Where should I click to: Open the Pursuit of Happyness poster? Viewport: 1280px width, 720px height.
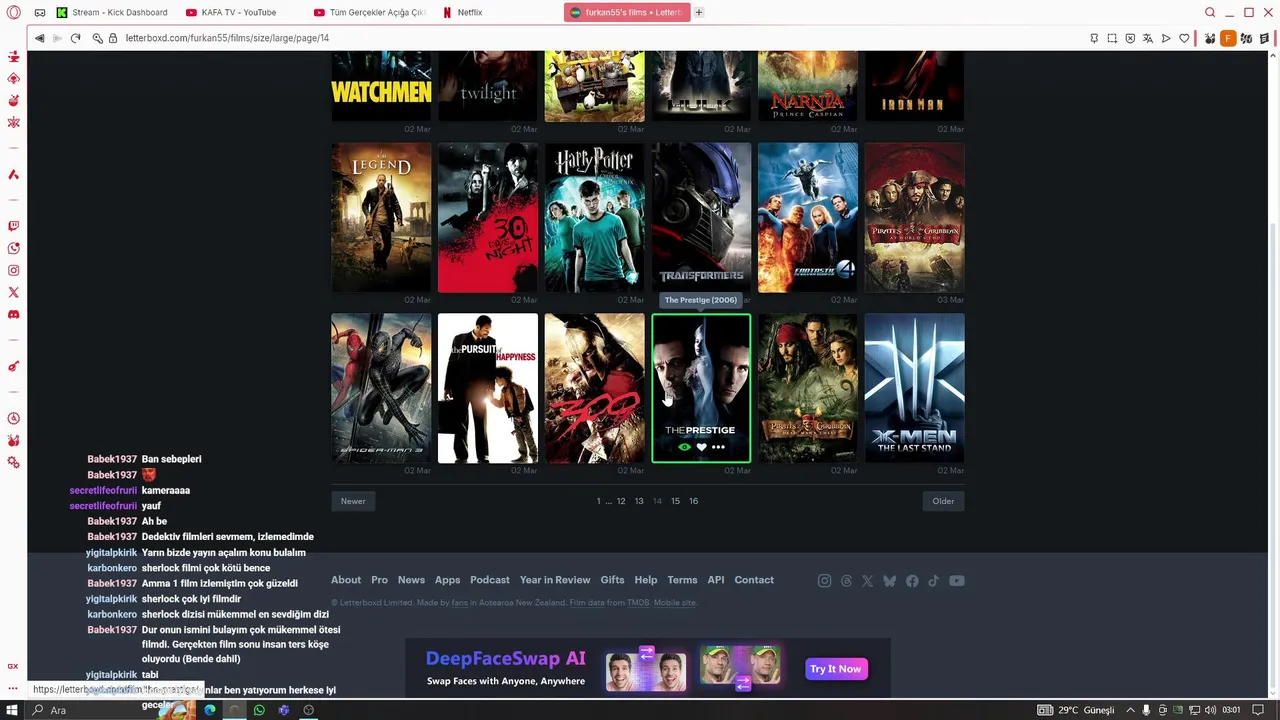[x=488, y=389]
